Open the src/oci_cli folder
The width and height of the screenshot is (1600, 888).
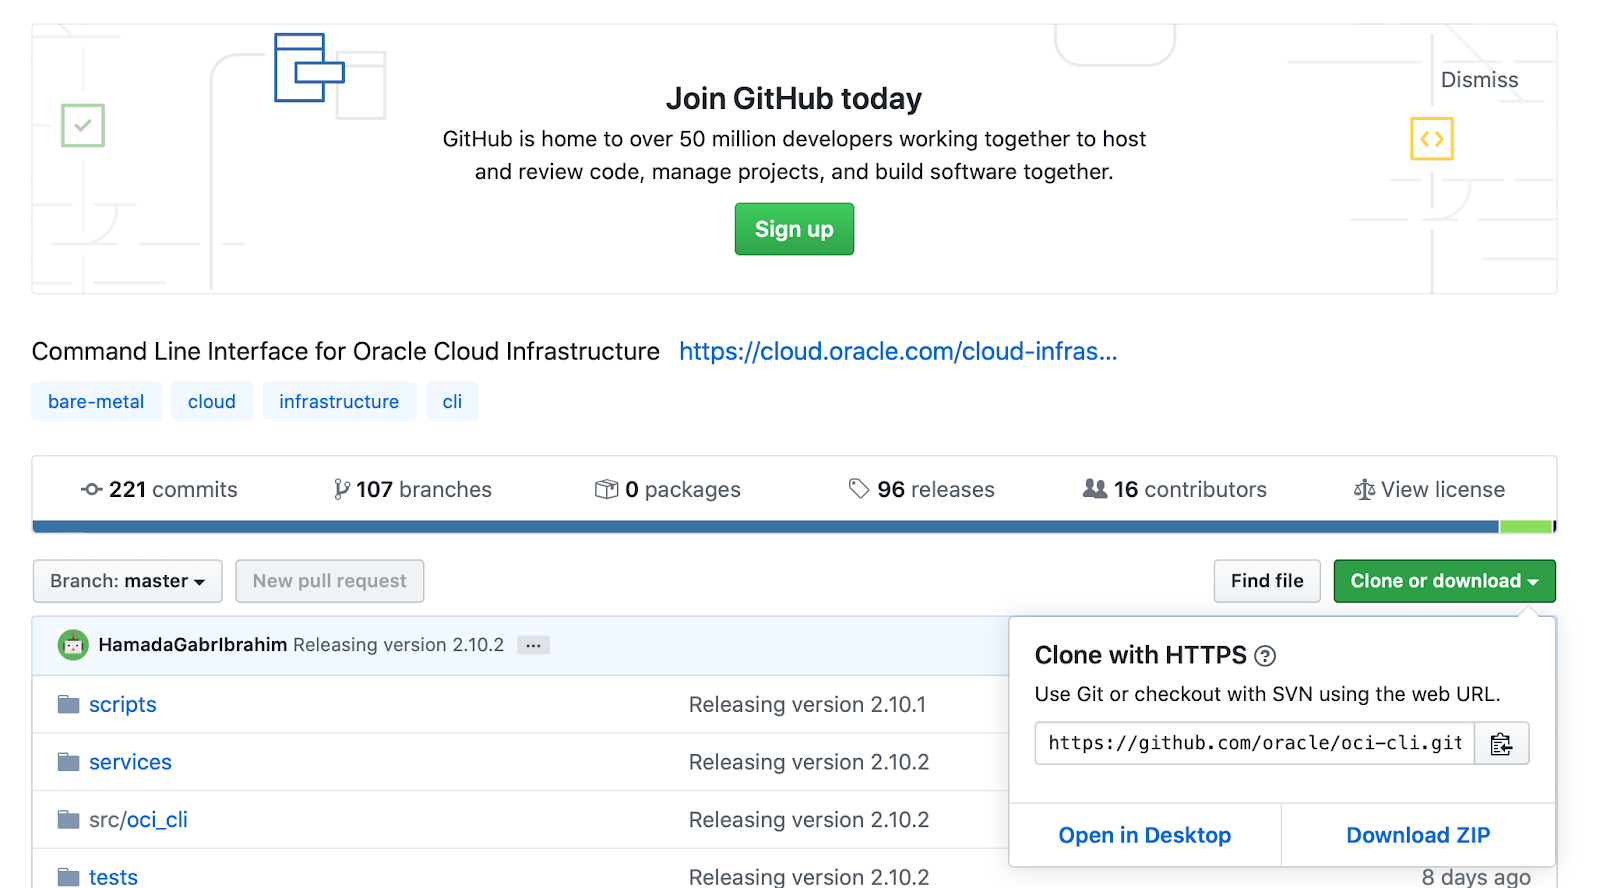click(x=138, y=820)
